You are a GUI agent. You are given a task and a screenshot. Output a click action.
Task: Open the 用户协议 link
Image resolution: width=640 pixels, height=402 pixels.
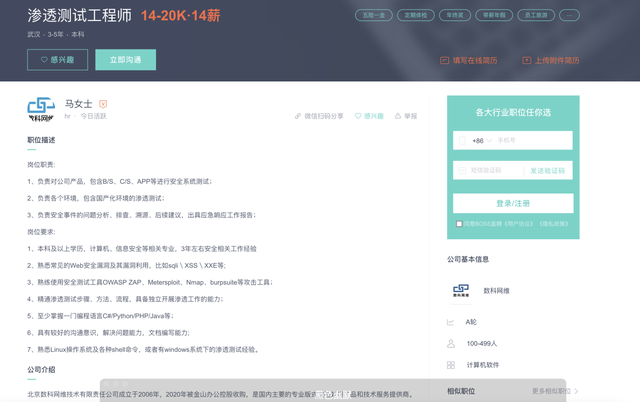(x=518, y=224)
